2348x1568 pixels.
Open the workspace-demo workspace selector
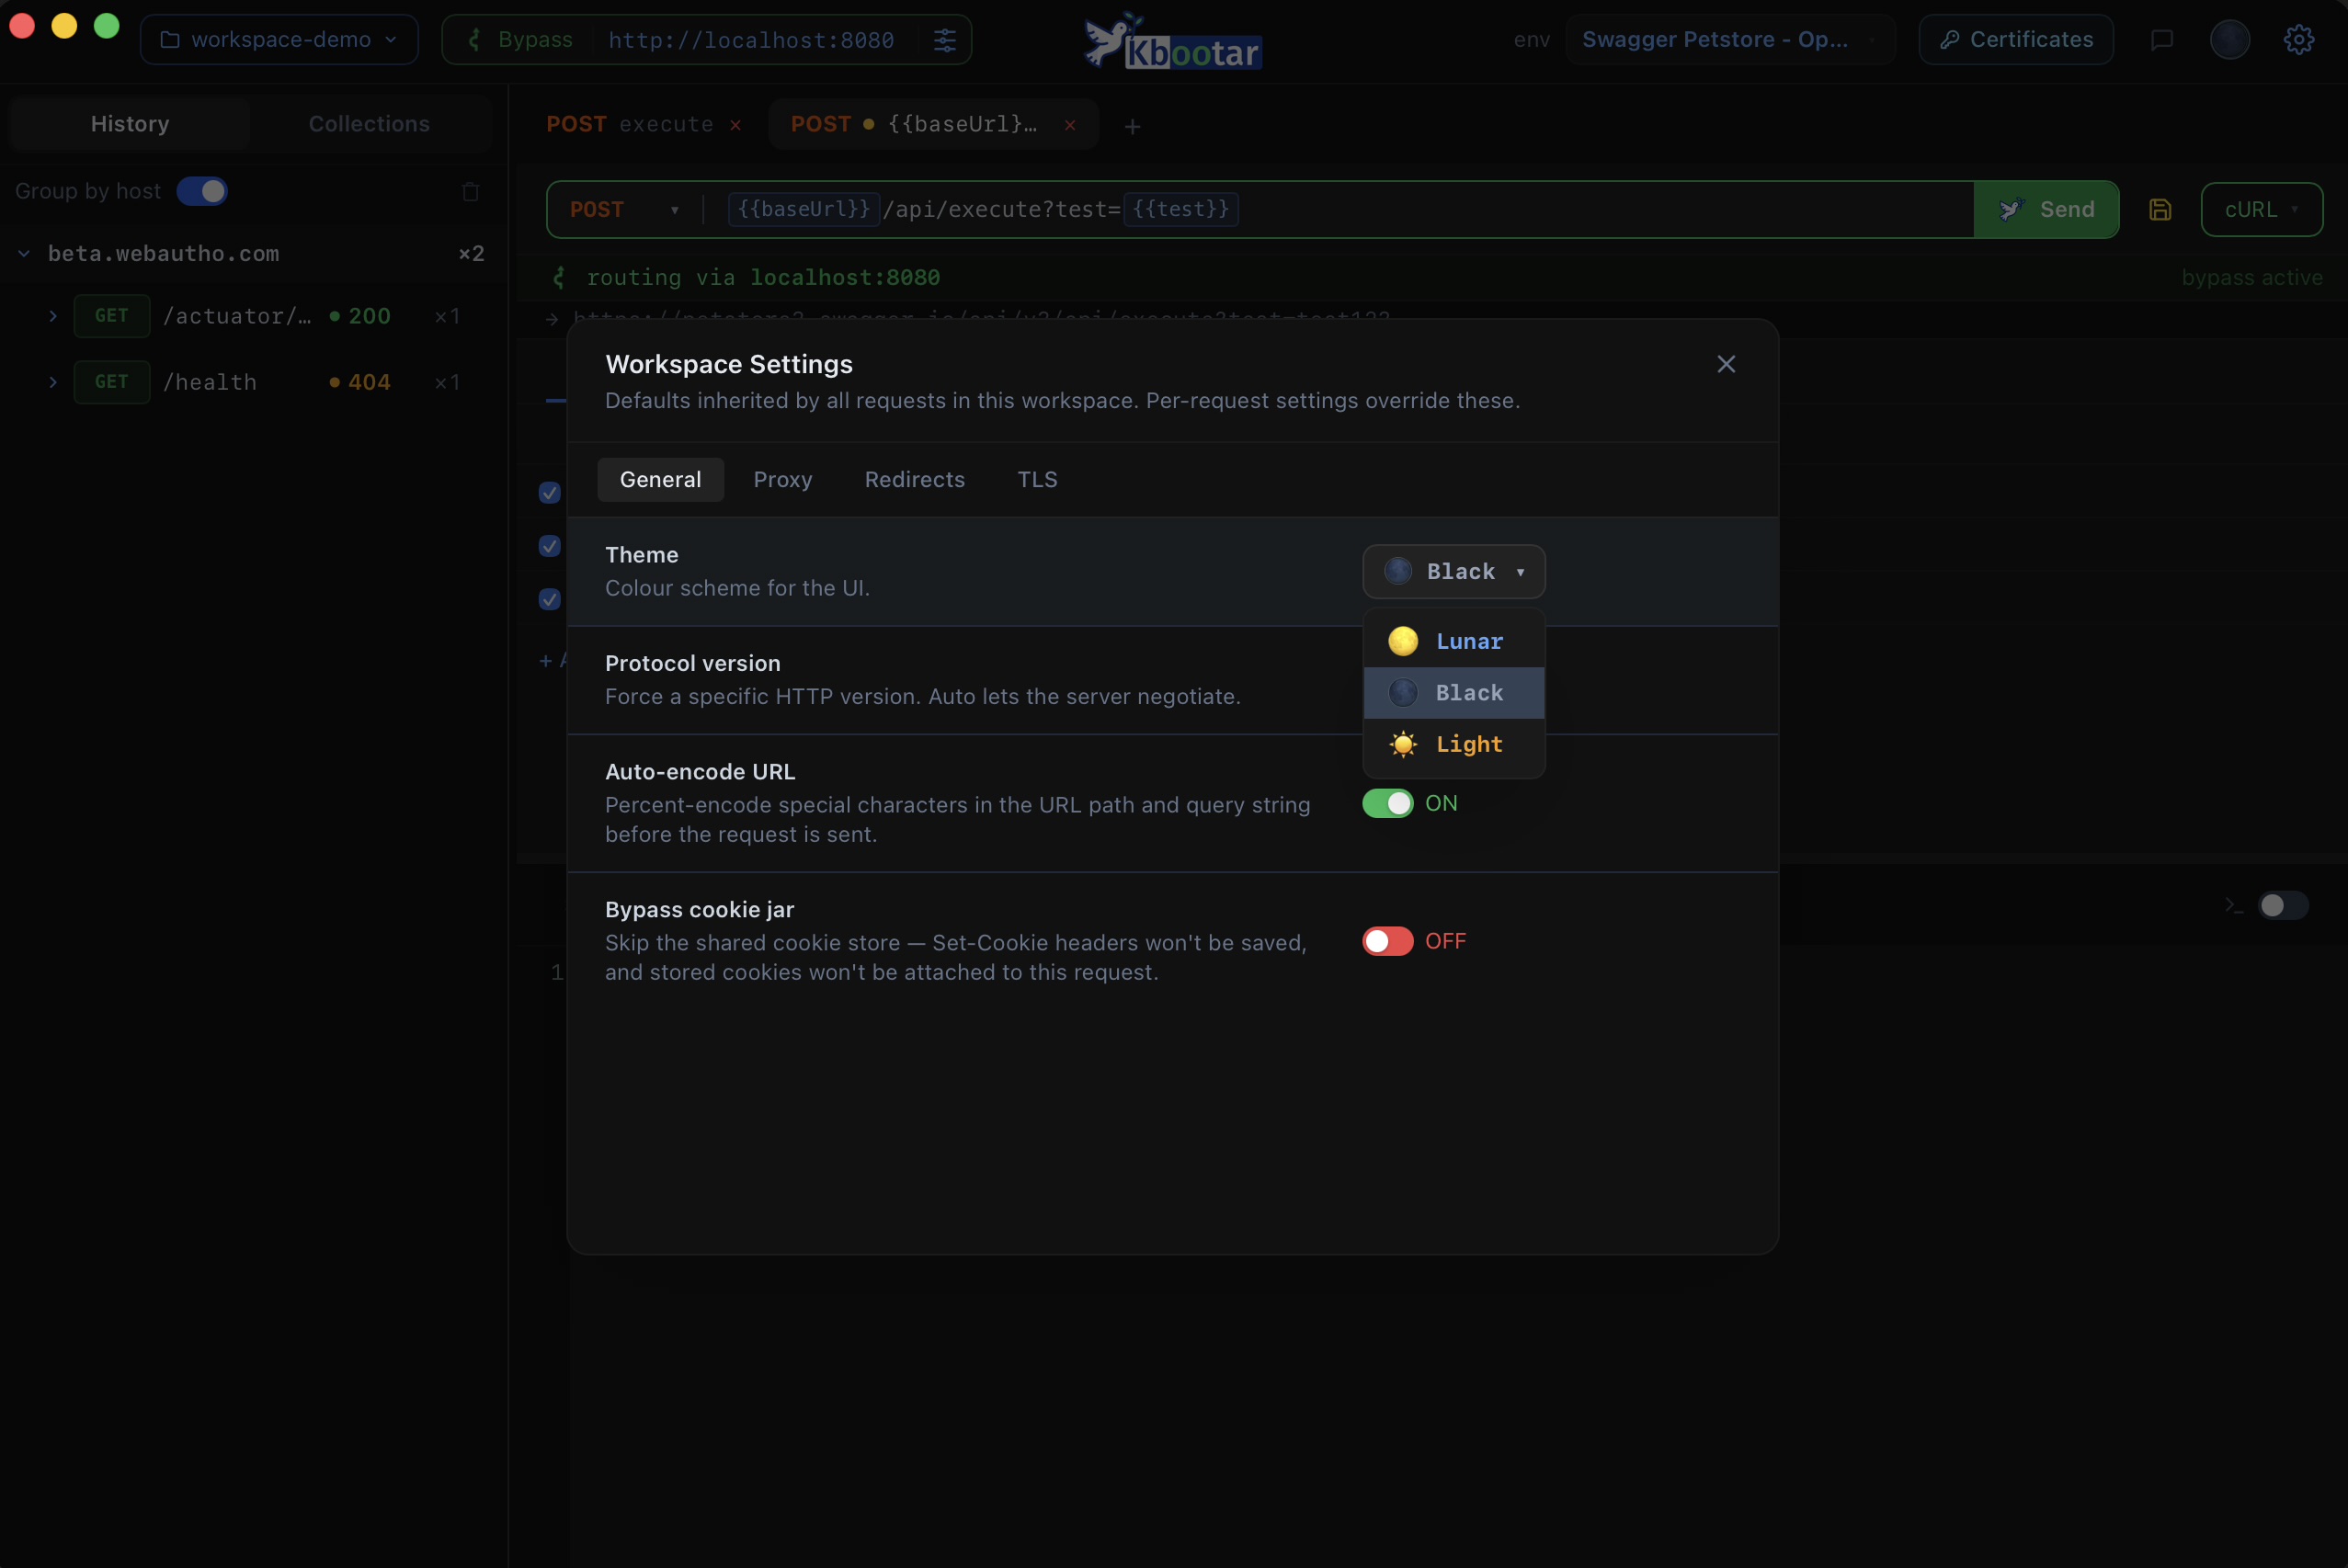pos(279,39)
